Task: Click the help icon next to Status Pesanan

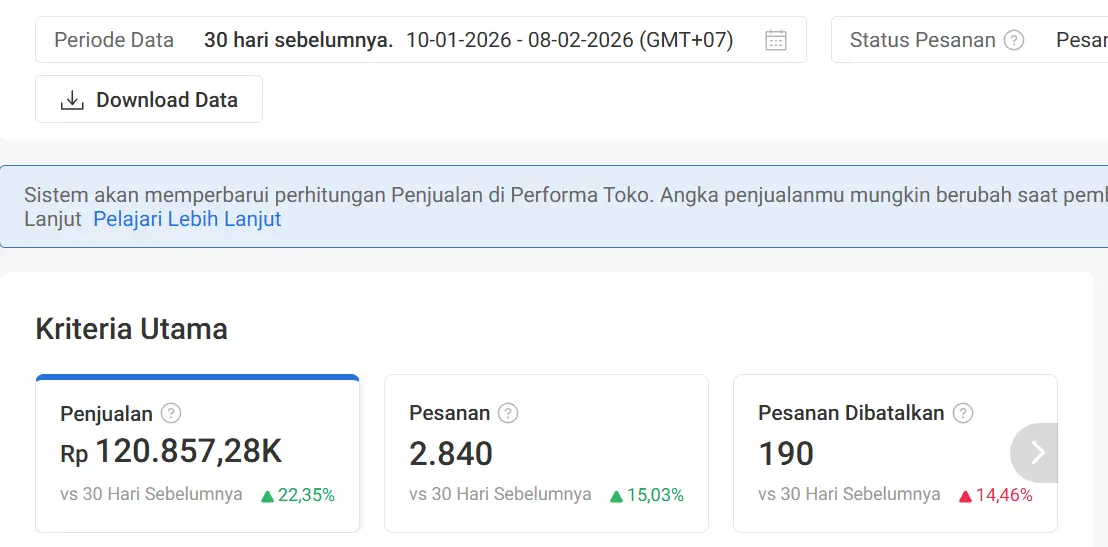Action: 1014,40
